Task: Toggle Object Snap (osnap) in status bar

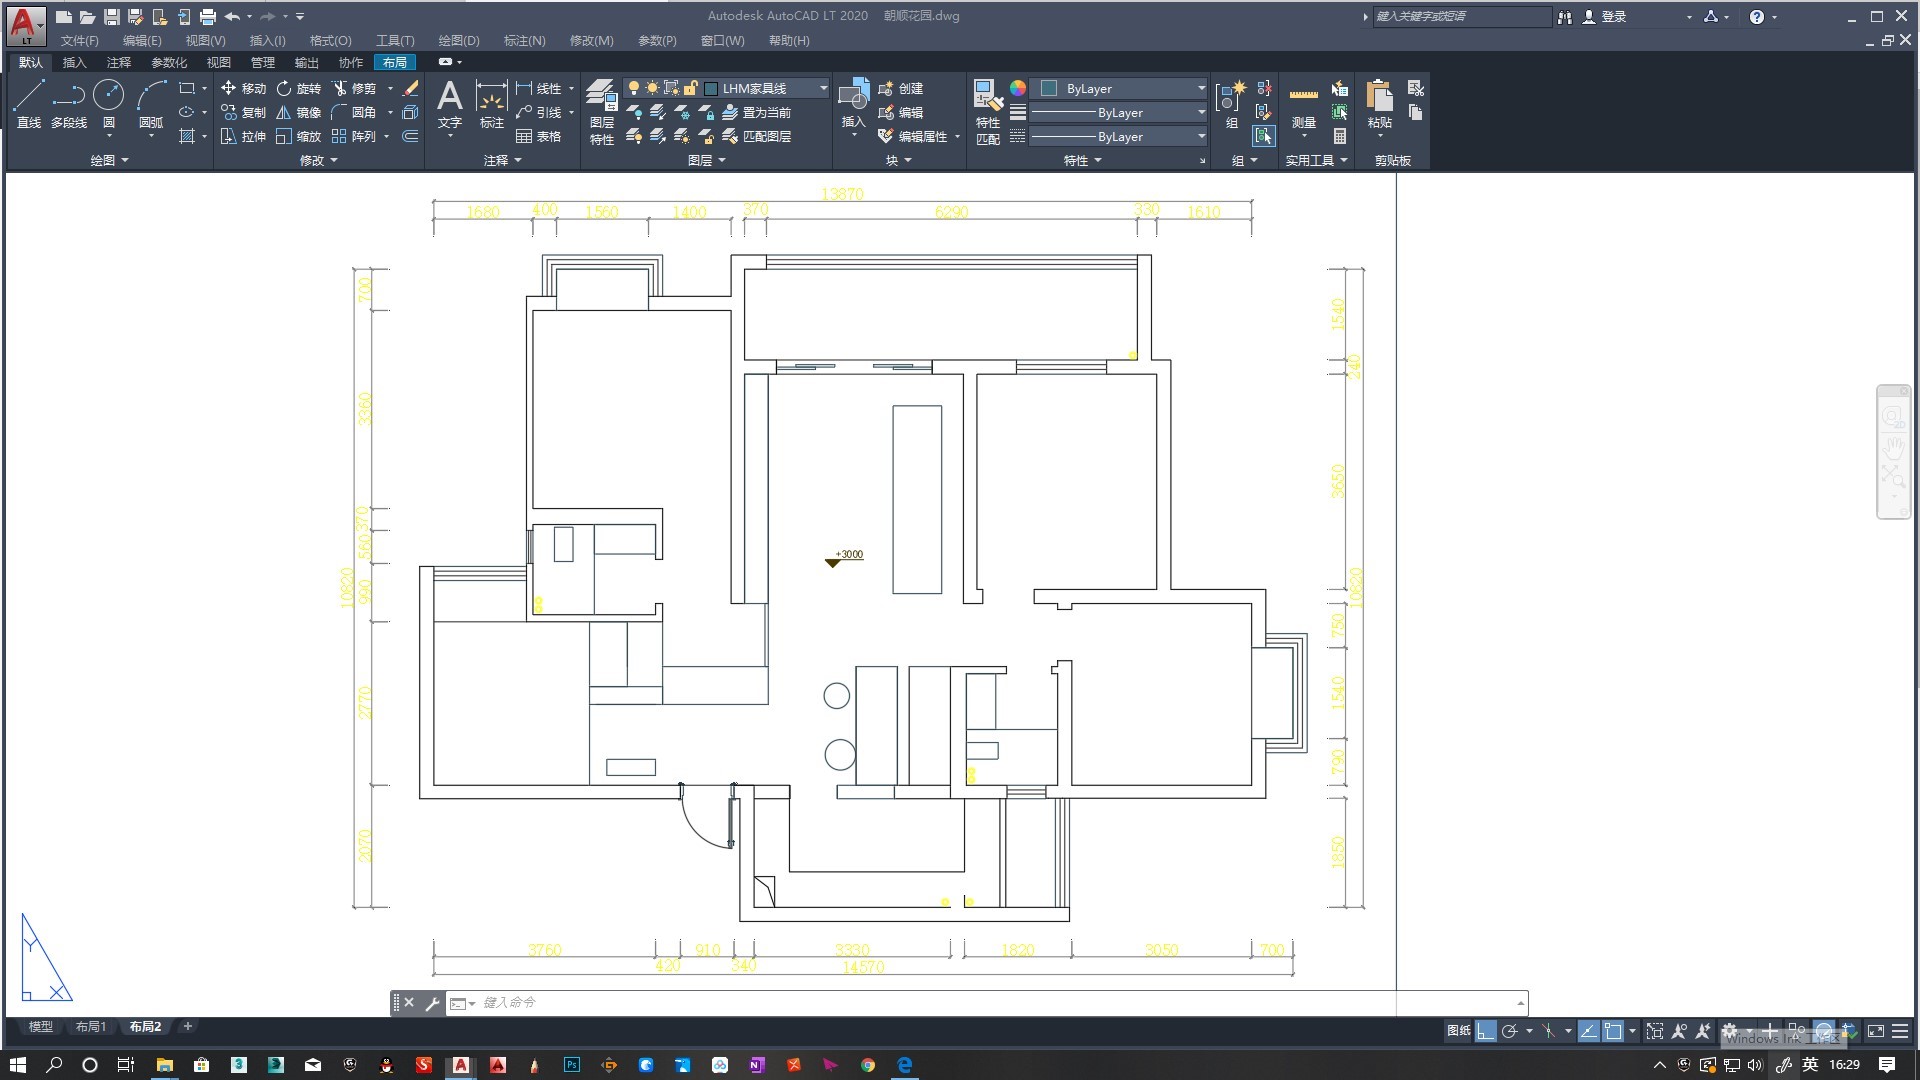Action: pos(1613,1031)
